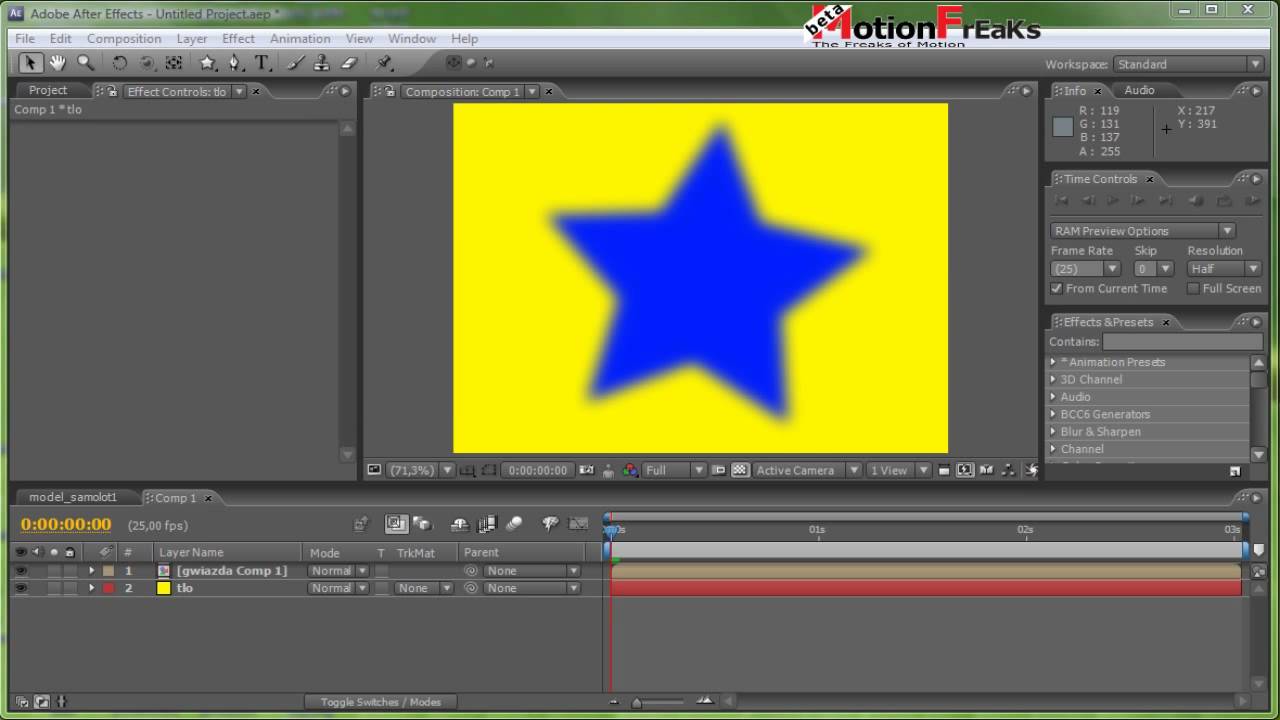Click the 0:00:00:00 timecode in viewer
Image resolution: width=1280 pixels, height=720 pixels.
pos(538,470)
